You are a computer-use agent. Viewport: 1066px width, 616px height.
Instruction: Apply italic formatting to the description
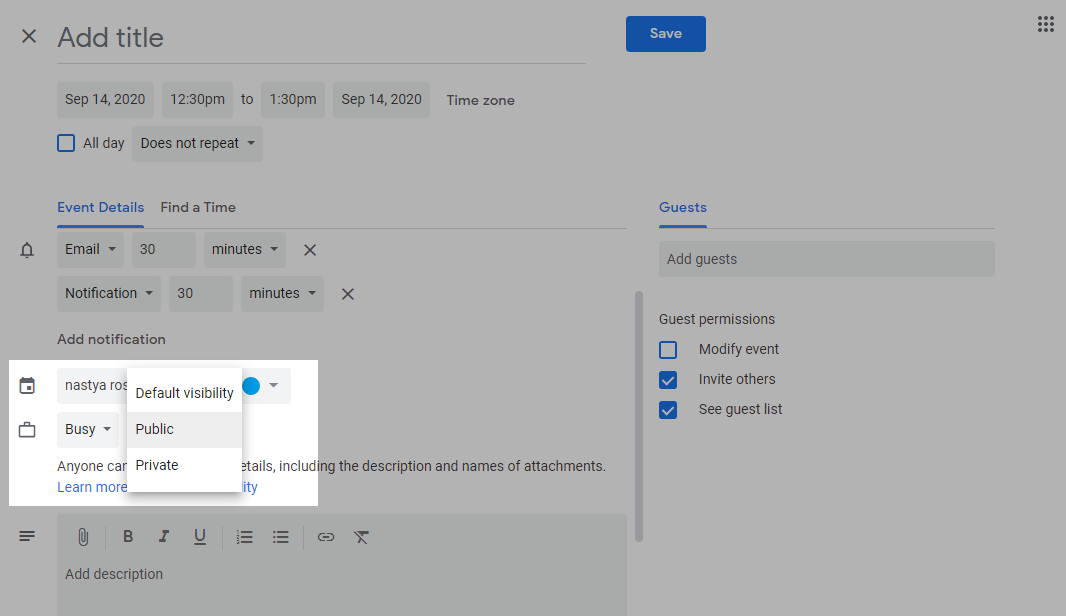click(164, 537)
